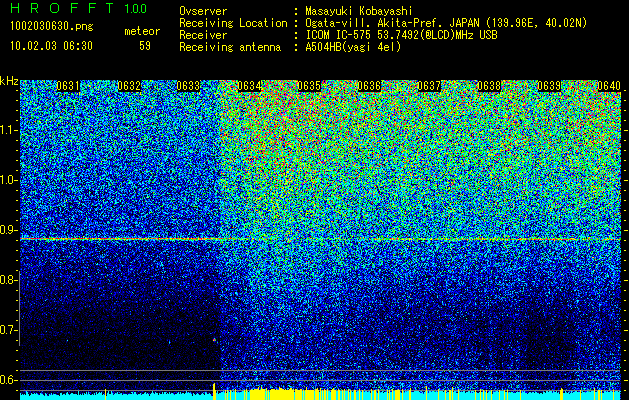Click the 0639 time marker
629x400 pixels.
[549, 86]
